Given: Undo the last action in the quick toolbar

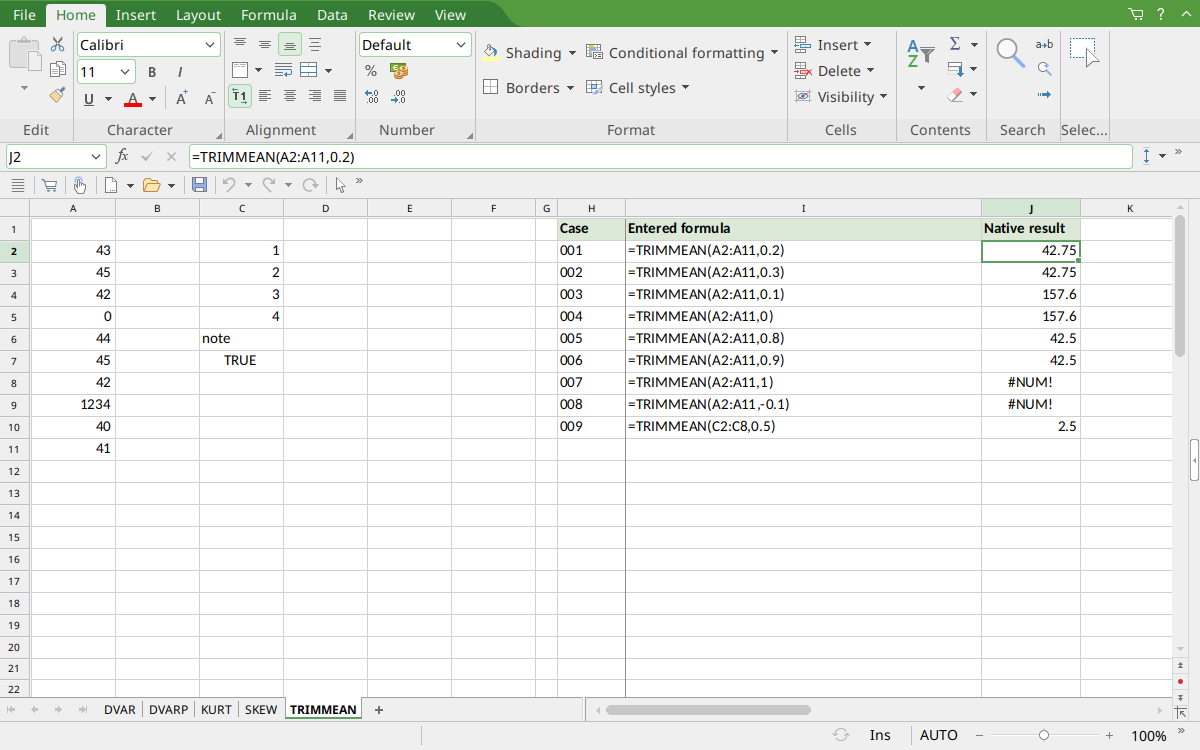Looking at the screenshot, I should click(x=229, y=185).
